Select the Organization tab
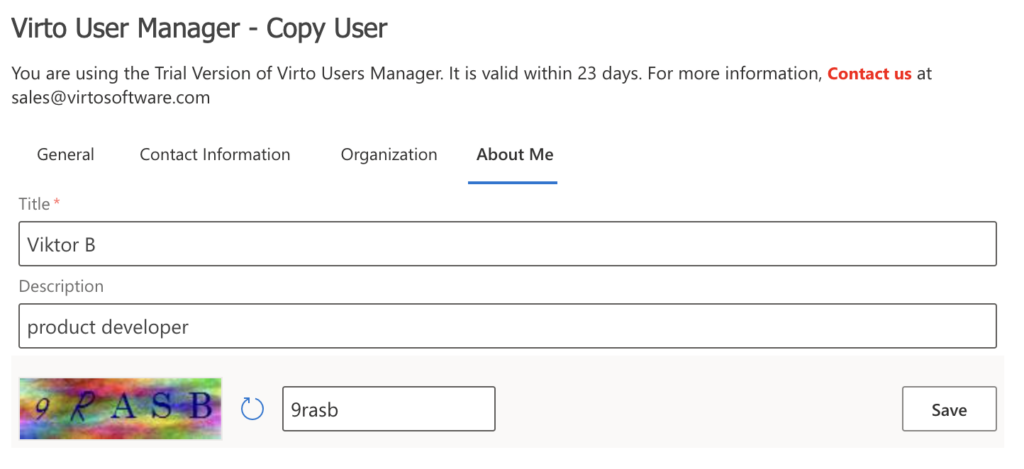This screenshot has width=1024, height=469. (389, 154)
